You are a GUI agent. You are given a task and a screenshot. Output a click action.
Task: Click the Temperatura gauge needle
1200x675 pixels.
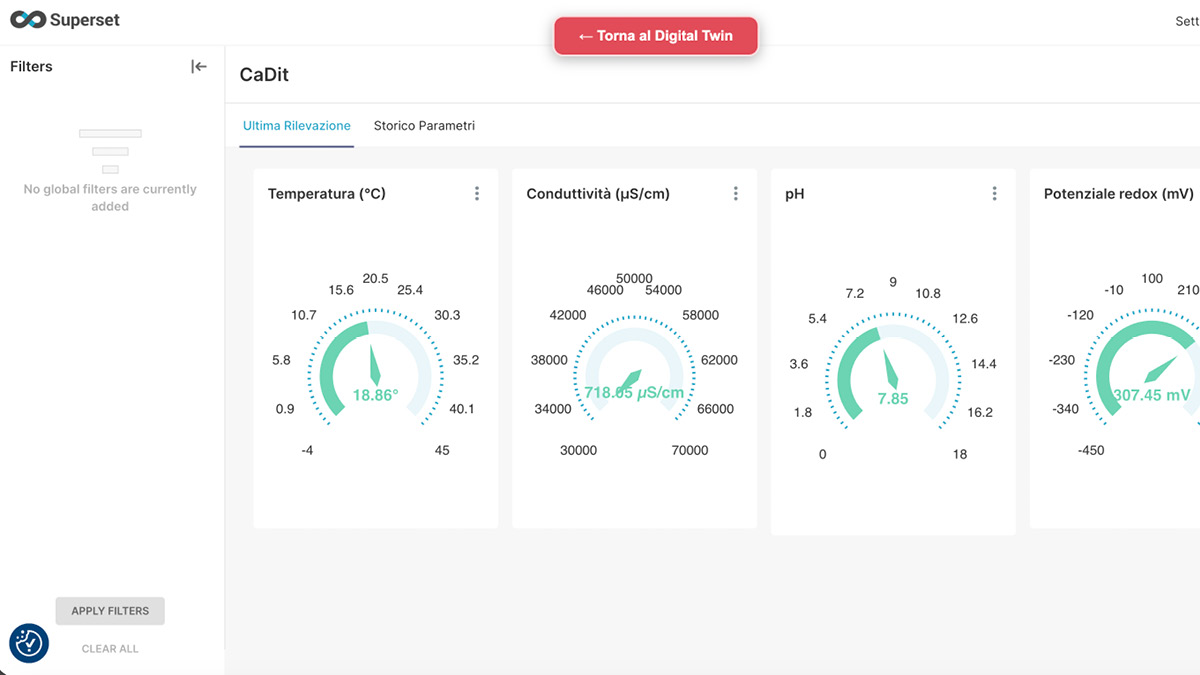(x=374, y=364)
